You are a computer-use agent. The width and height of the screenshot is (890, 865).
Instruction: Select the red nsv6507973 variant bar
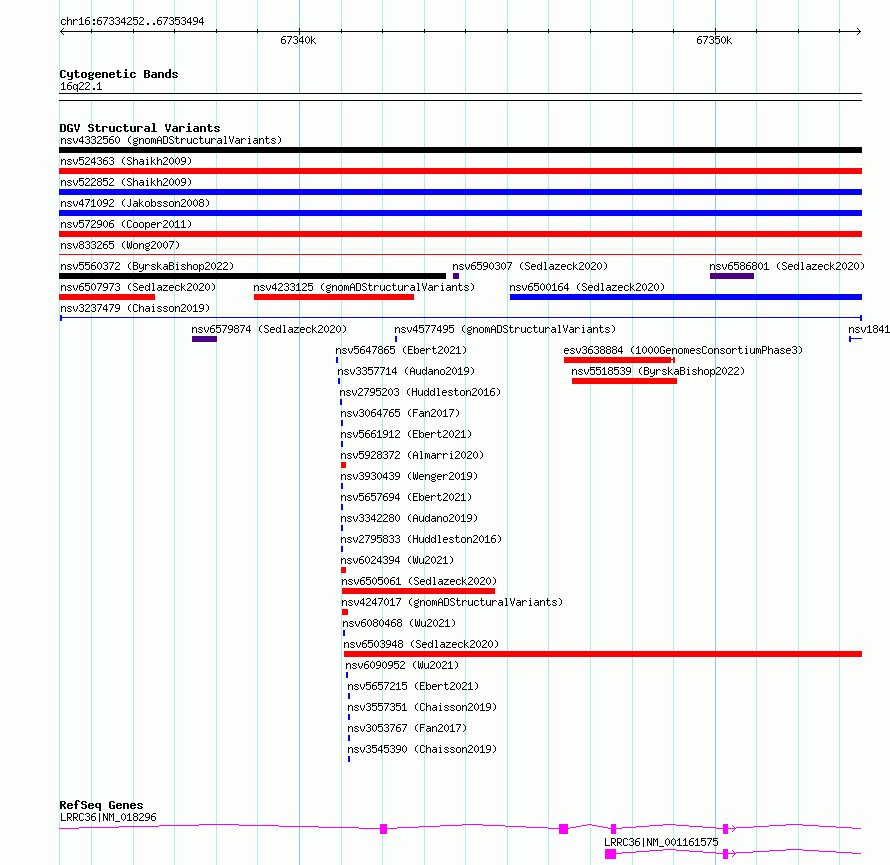[x=107, y=297]
